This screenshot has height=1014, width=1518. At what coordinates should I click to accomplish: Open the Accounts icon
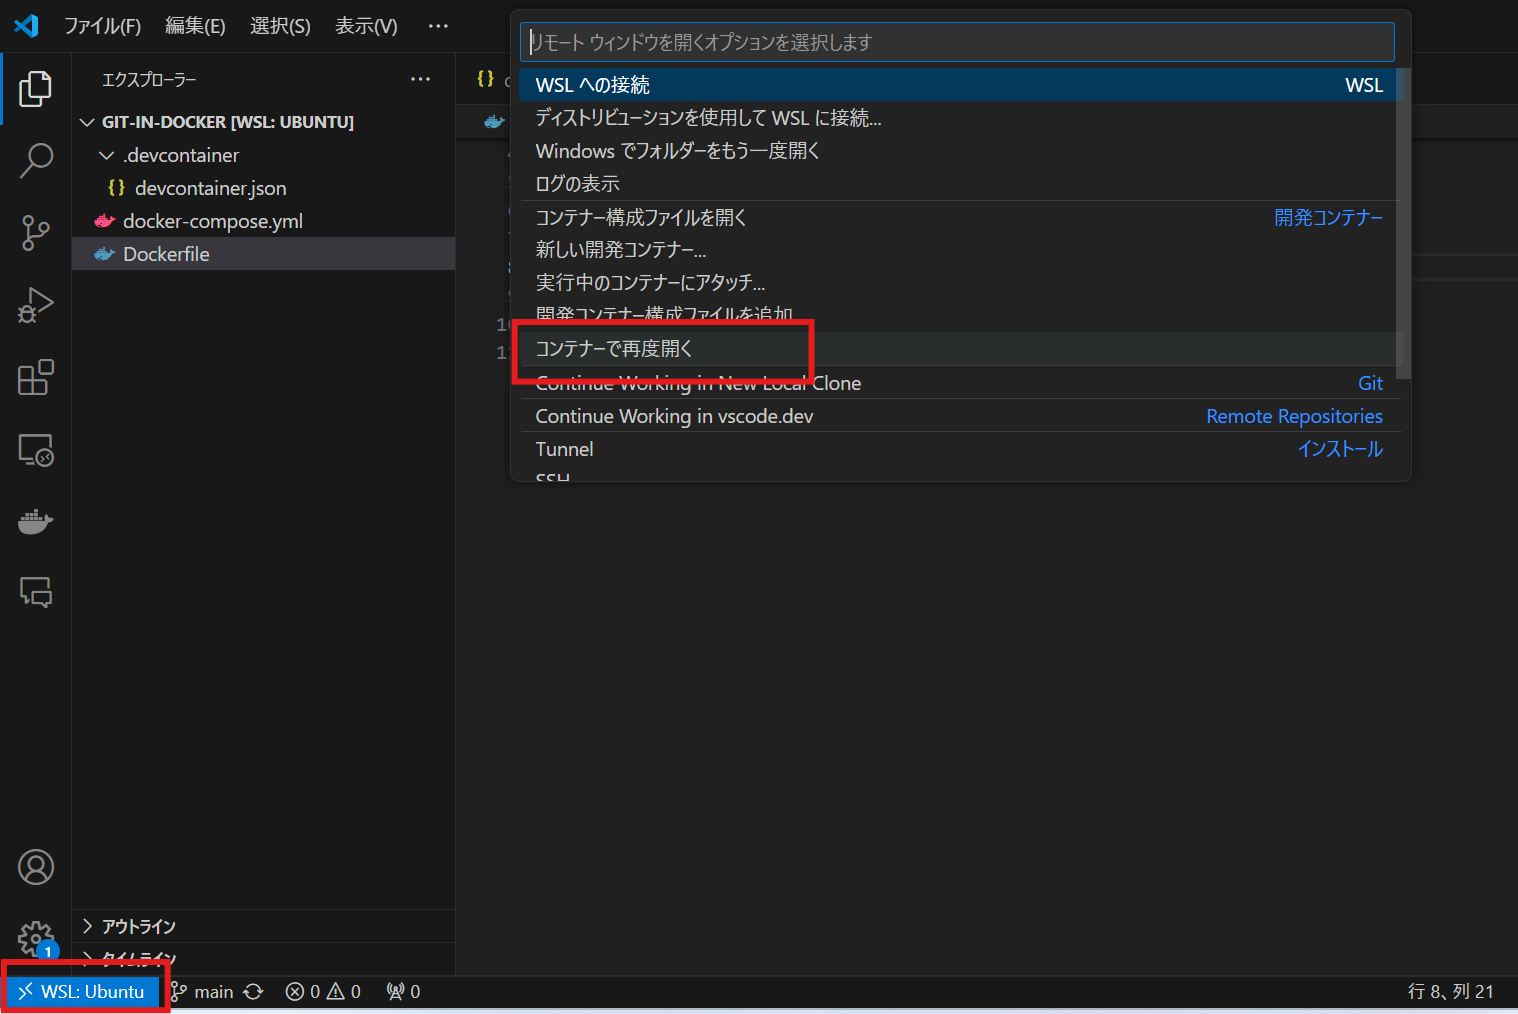tap(35, 867)
